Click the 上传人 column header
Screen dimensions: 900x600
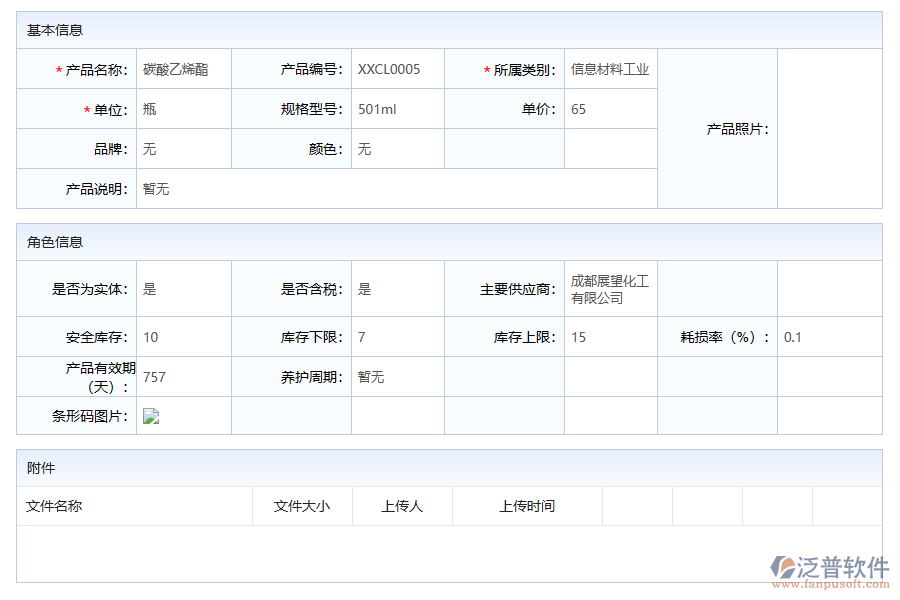tap(402, 506)
